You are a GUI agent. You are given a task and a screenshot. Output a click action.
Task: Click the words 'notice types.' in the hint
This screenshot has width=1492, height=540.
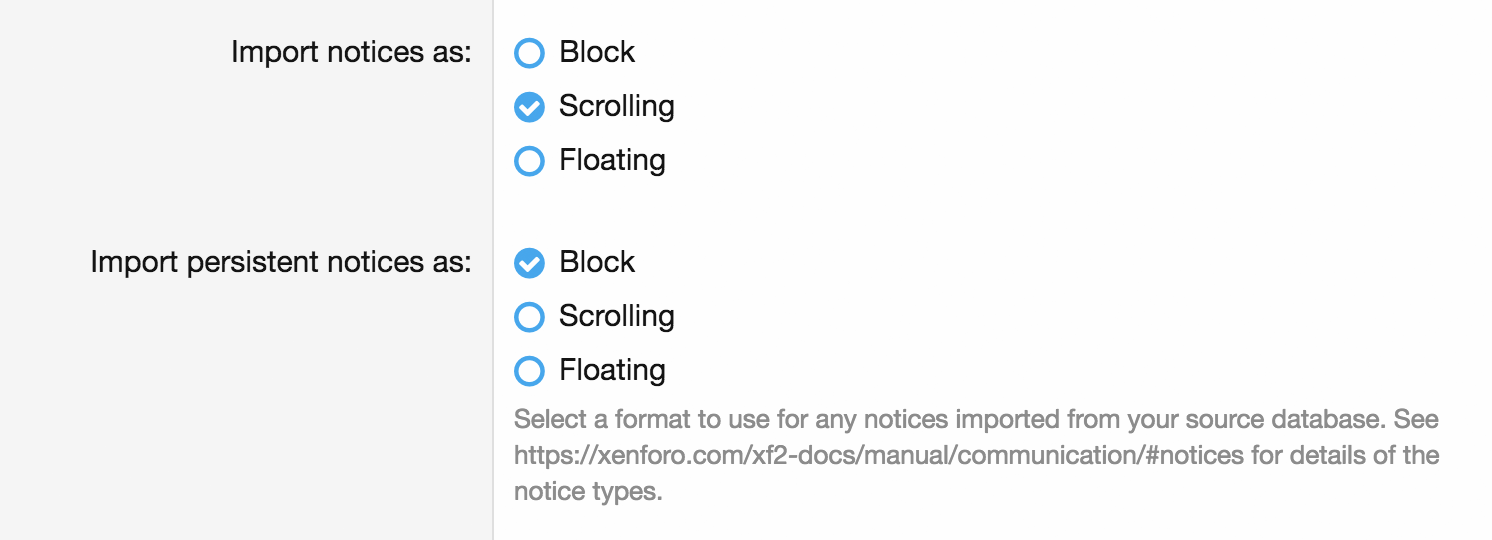(x=588, y=493)
